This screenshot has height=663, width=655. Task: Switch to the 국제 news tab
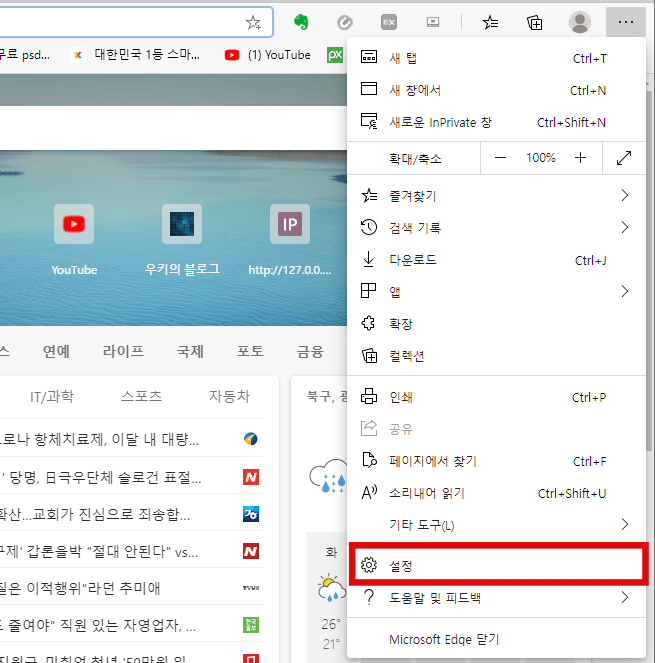(x=190, y=351)
